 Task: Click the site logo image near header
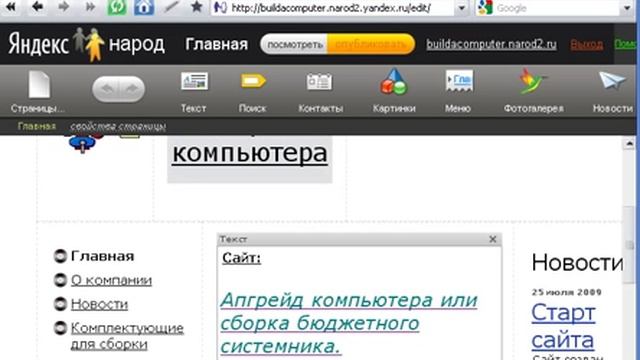tap(83, 143)
